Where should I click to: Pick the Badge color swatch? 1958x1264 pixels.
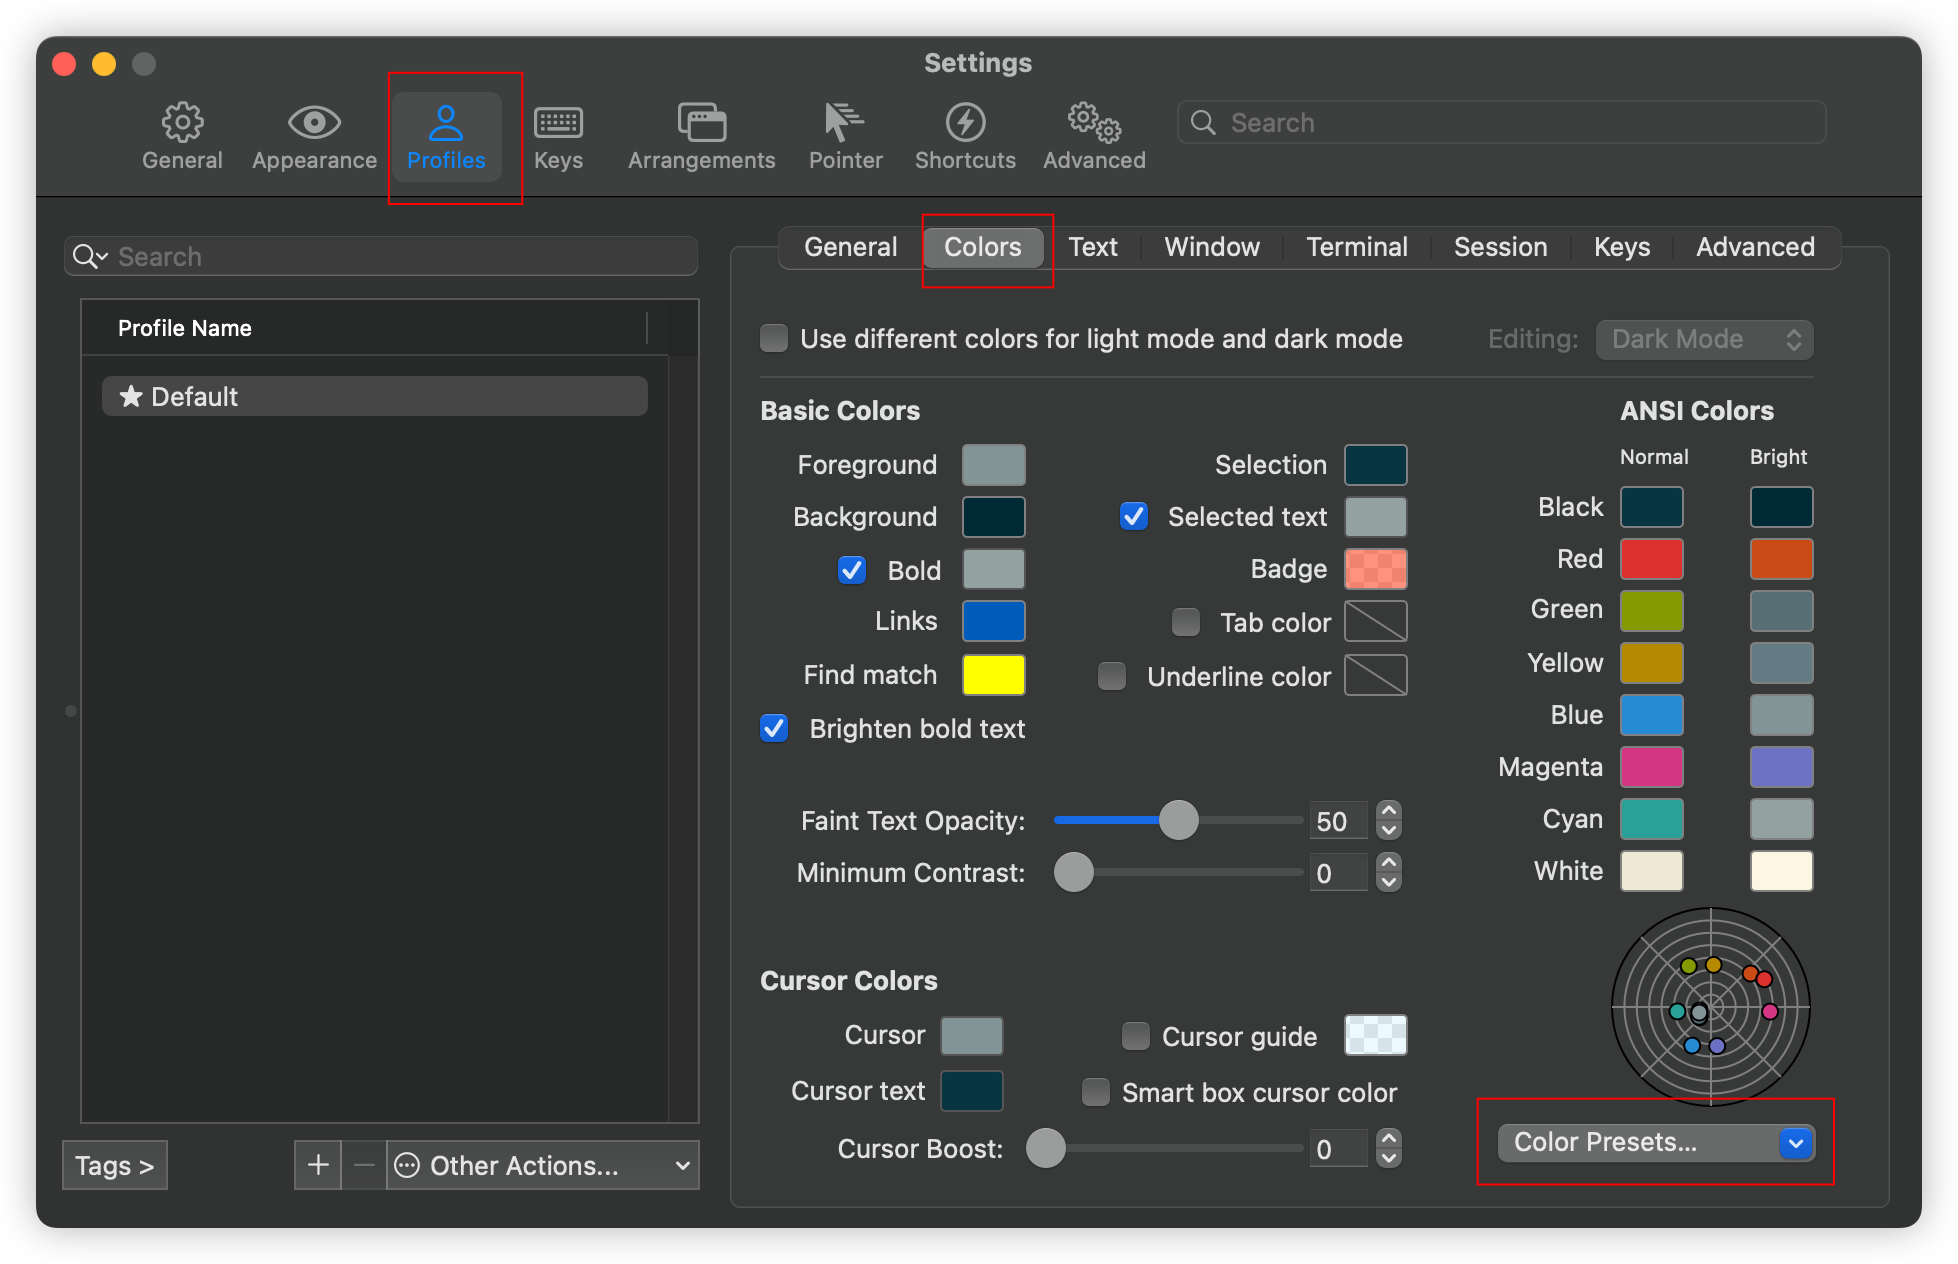click(1376, 569)
